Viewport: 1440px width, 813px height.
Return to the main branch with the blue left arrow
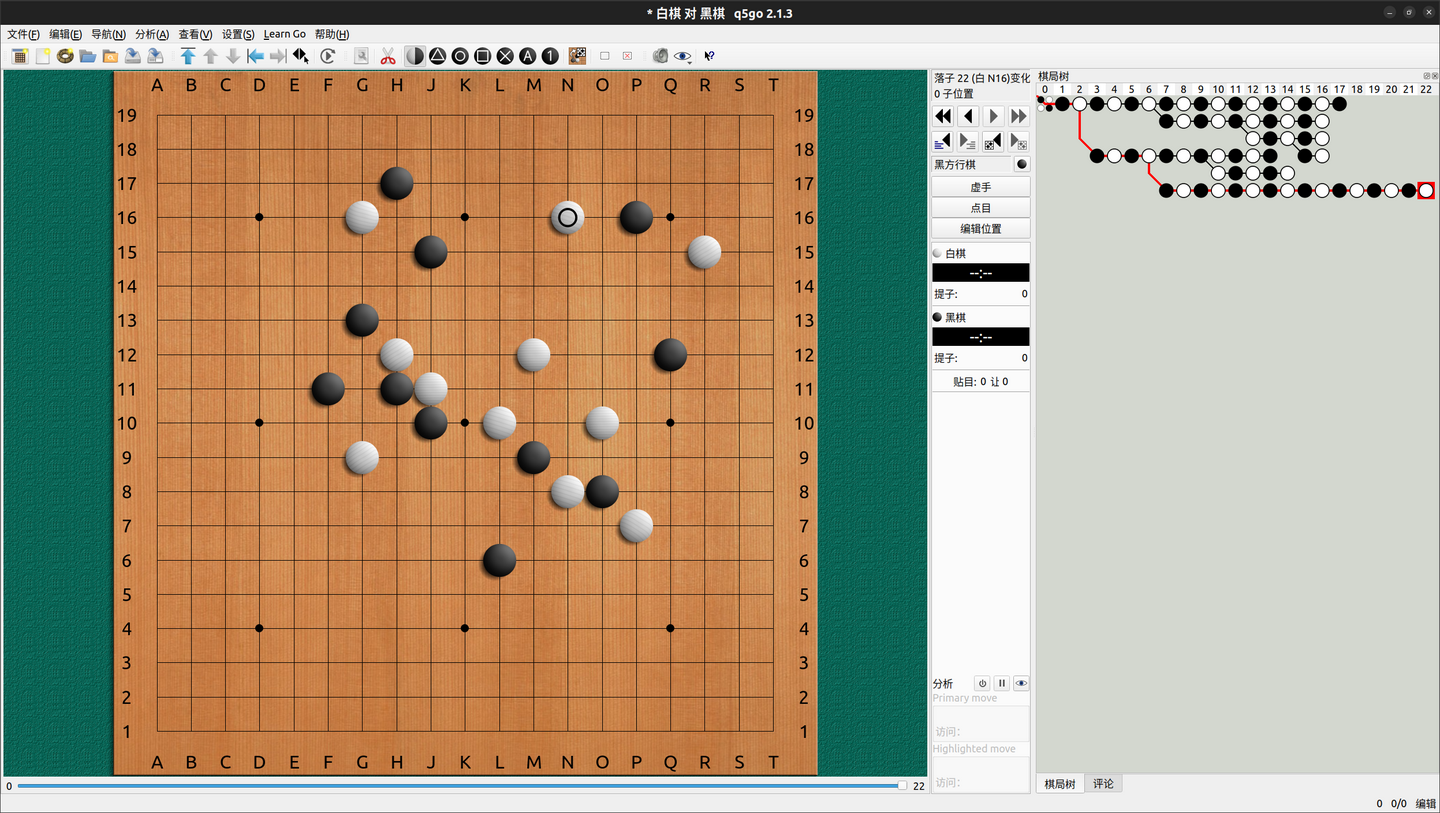pyautogui.click(x=255, y=56)
